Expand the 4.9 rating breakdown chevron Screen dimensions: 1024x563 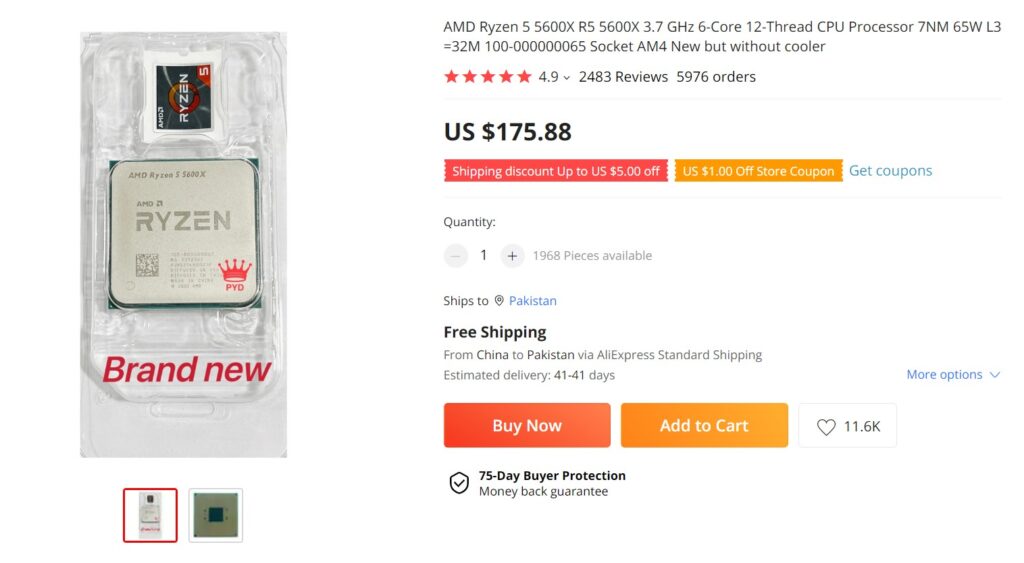(567, 78)
